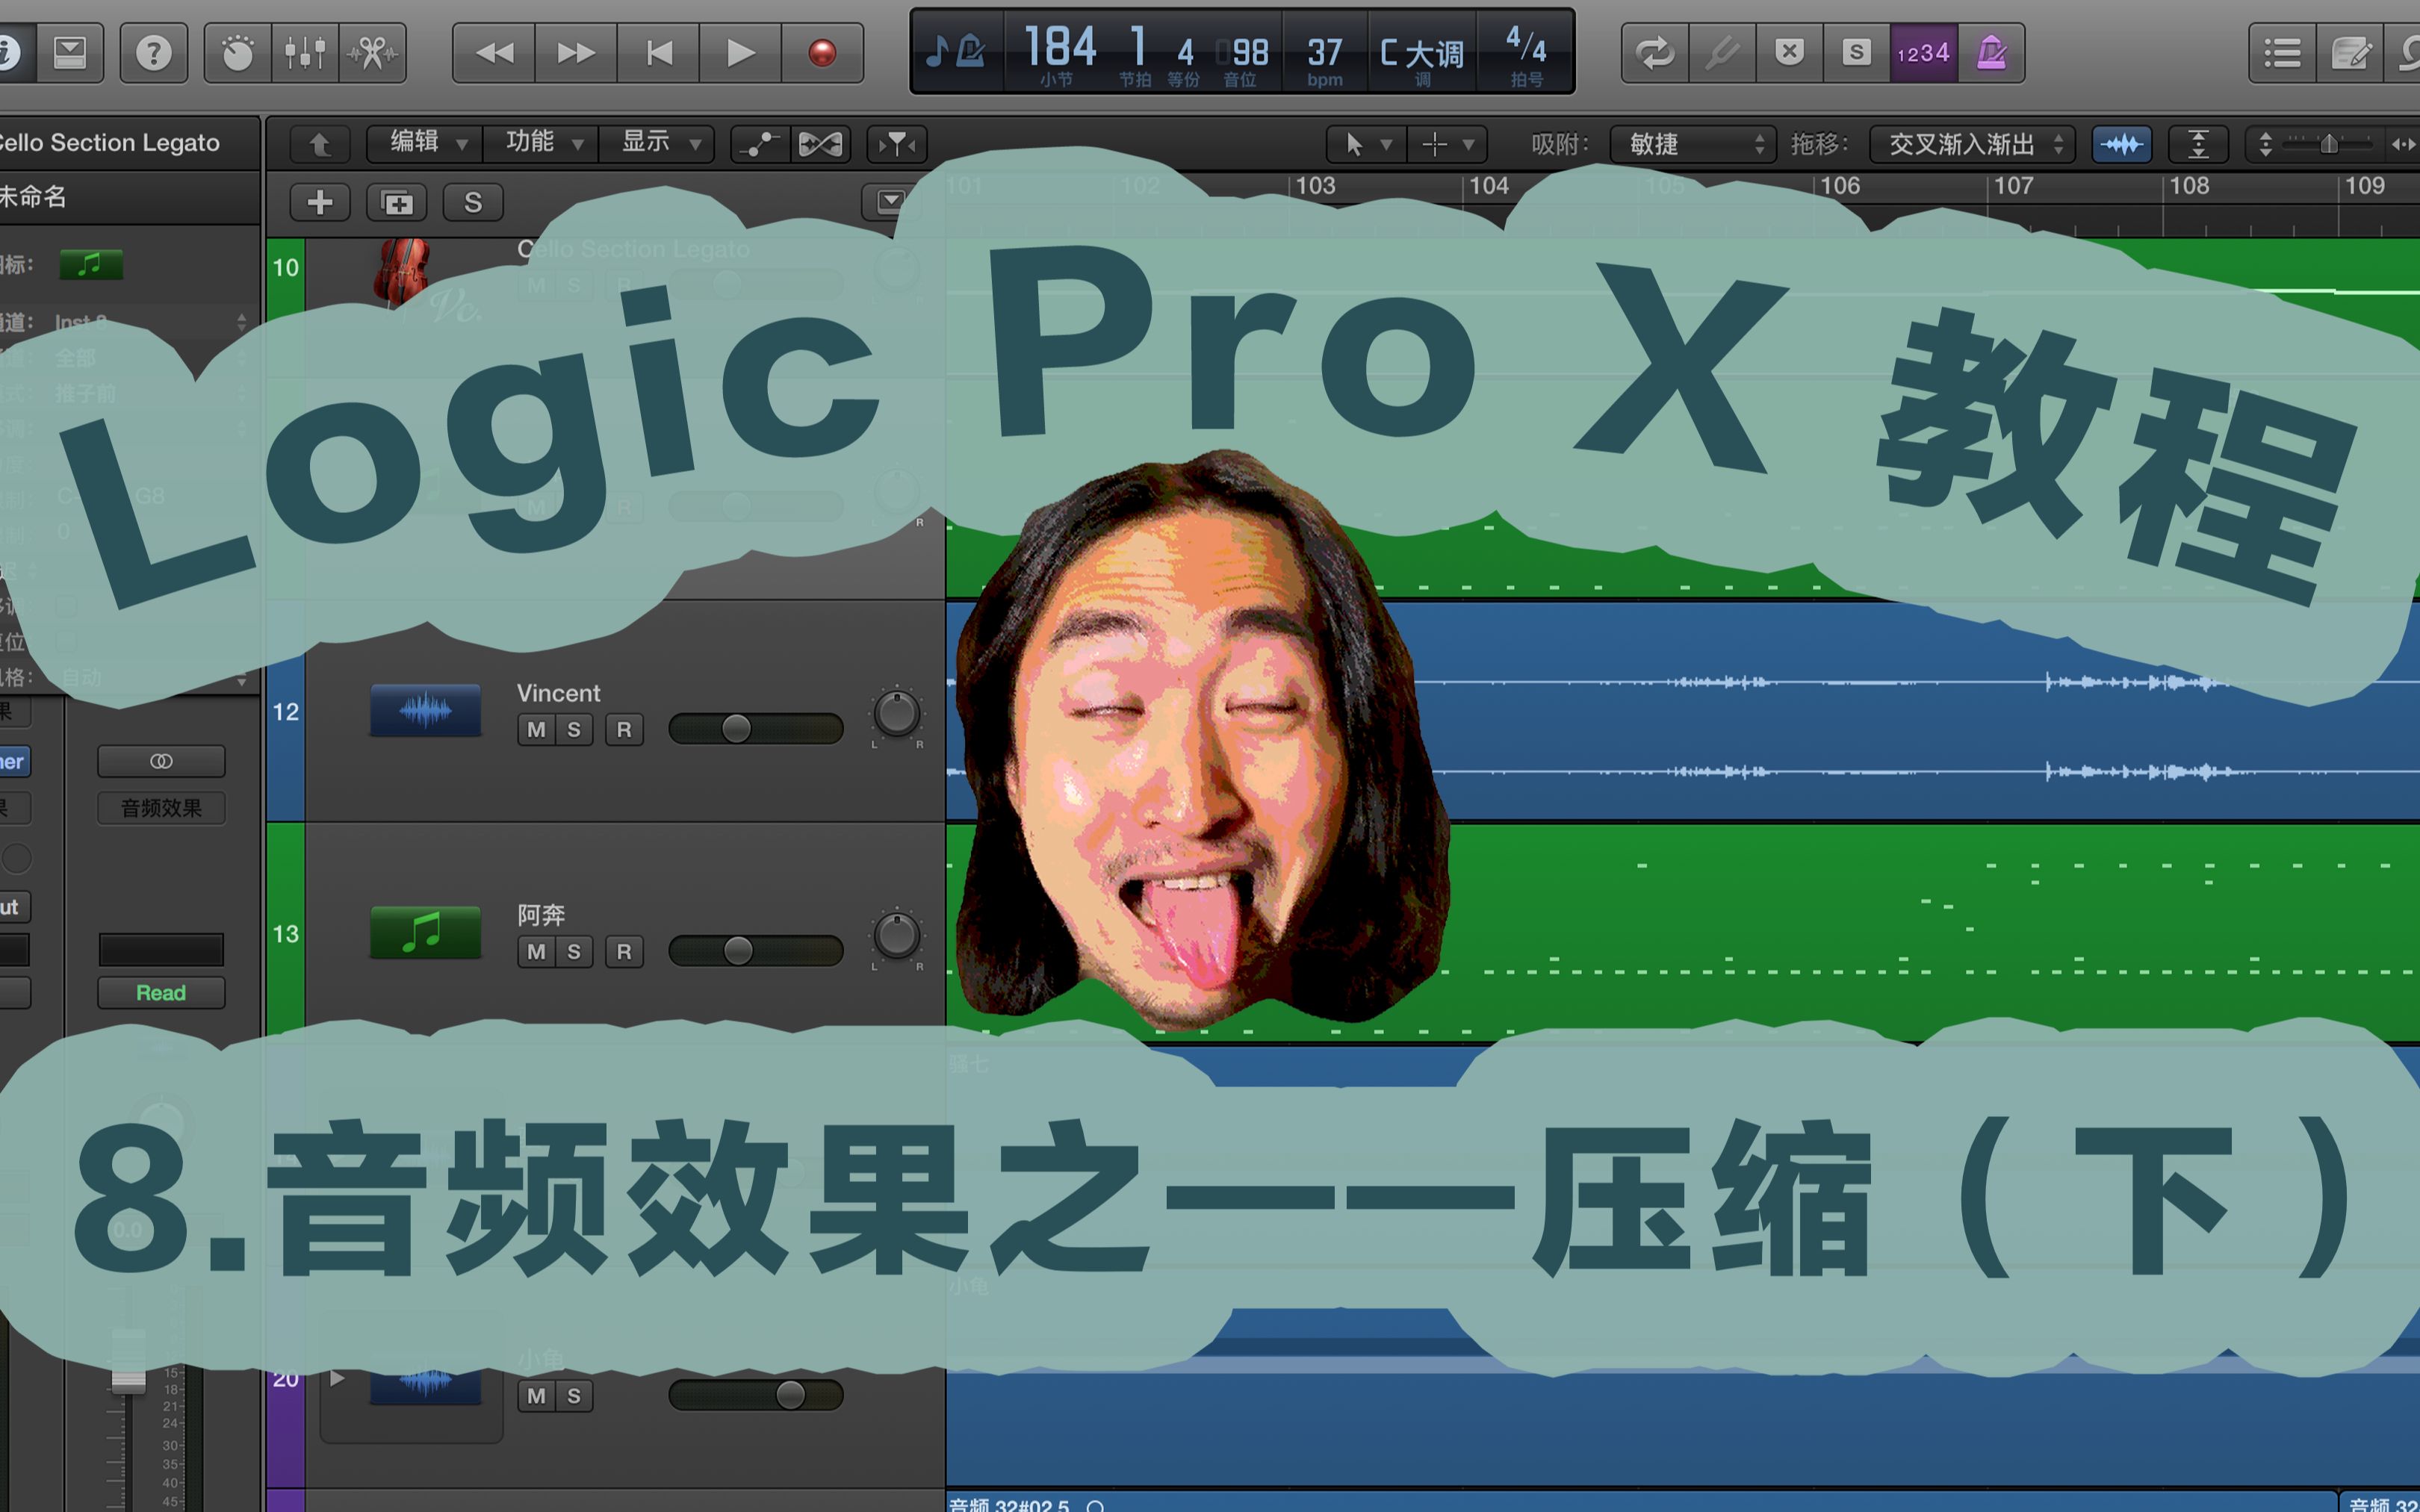The height and width of the screenshot is (1512, 2420).
Task: Mute the 阿奔 track
Action: (536, 952)
